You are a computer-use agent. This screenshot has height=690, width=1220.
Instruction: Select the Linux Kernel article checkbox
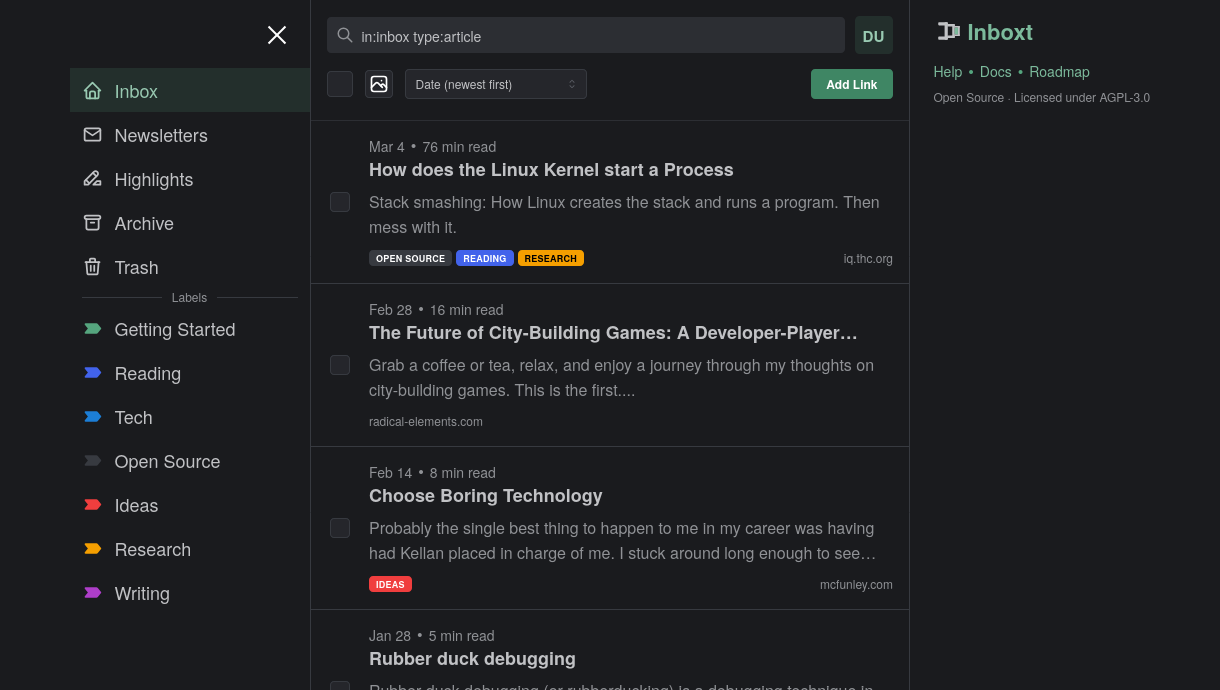[340, 202]
